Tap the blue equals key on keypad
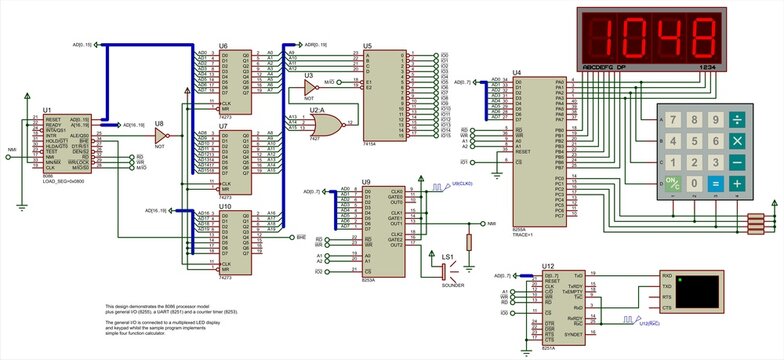Viewport: 784px width, 360px height. click(716, 184)
